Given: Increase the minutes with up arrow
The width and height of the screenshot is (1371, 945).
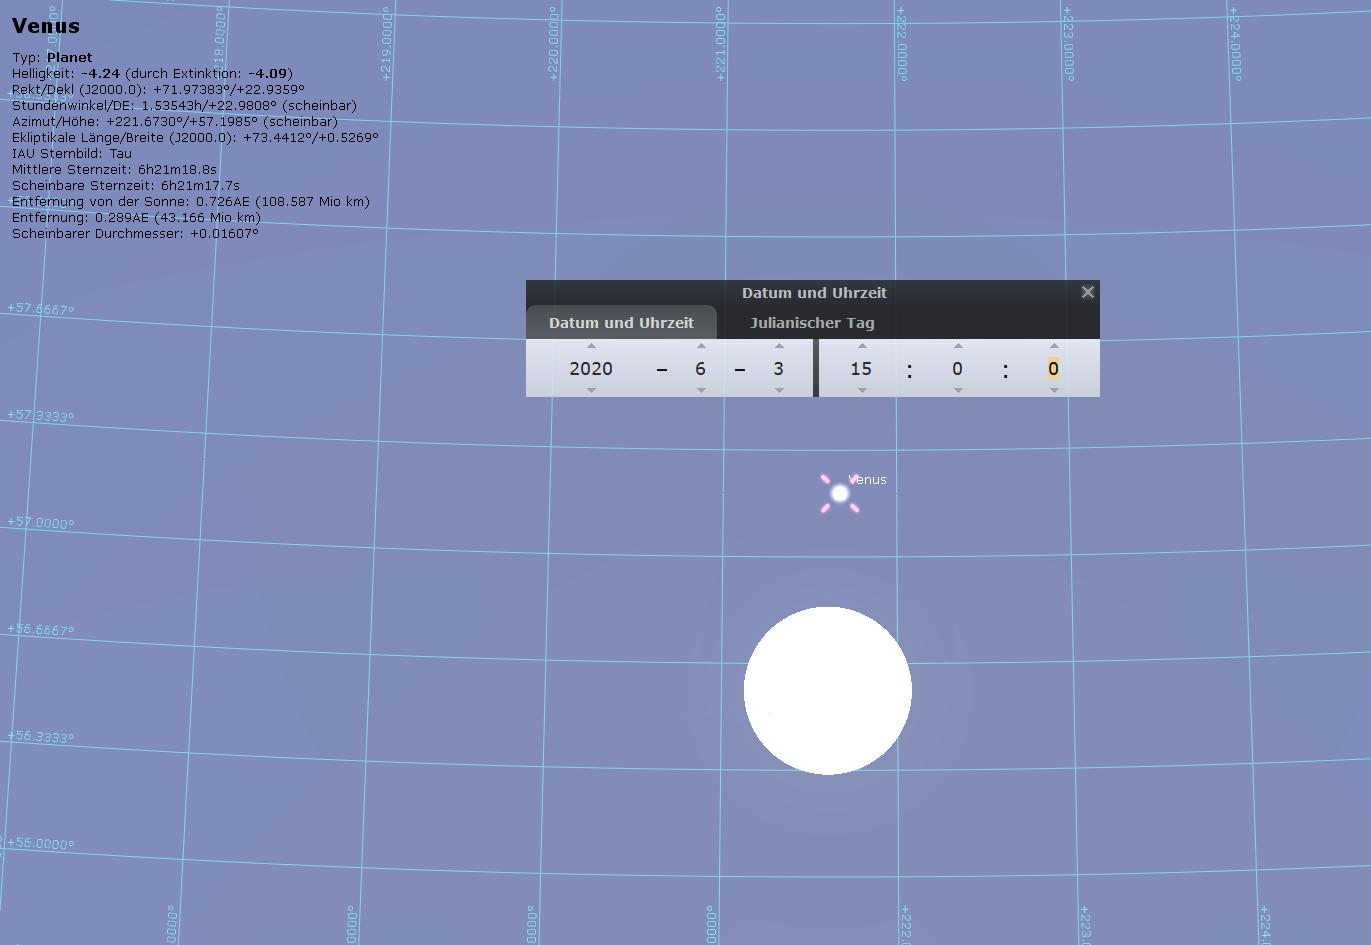Looking at the screenshot, I should (958, 346).
